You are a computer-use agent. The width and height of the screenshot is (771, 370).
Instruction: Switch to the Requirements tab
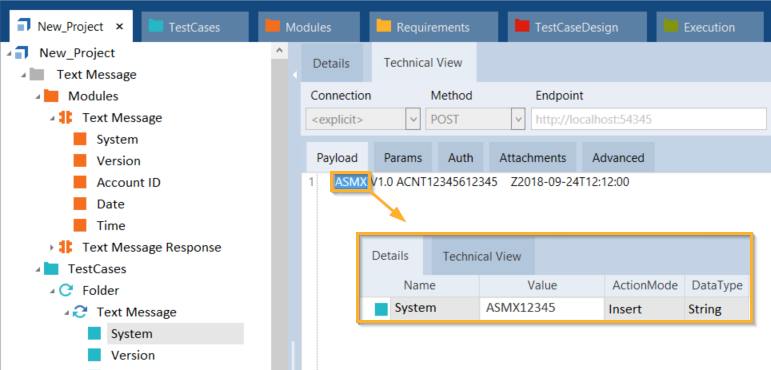(433, 27)
